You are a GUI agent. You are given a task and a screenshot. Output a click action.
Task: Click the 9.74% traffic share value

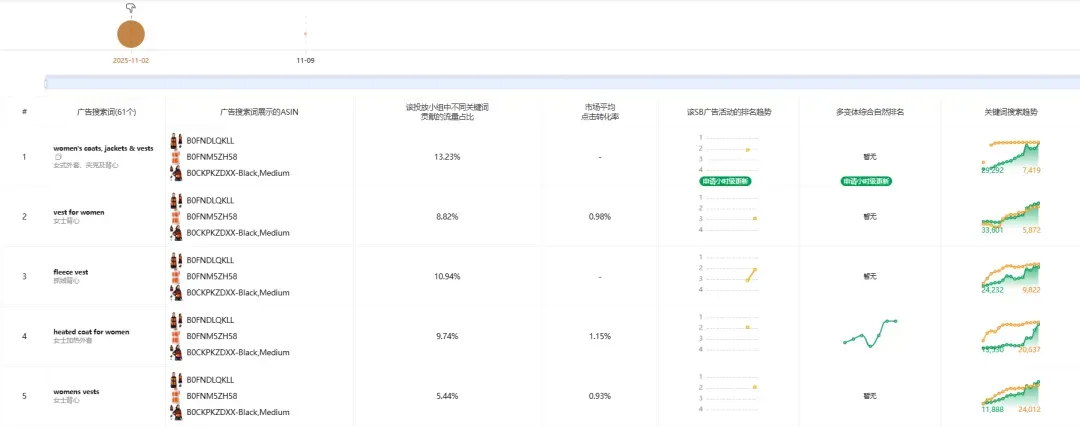[x=447, y=336]
